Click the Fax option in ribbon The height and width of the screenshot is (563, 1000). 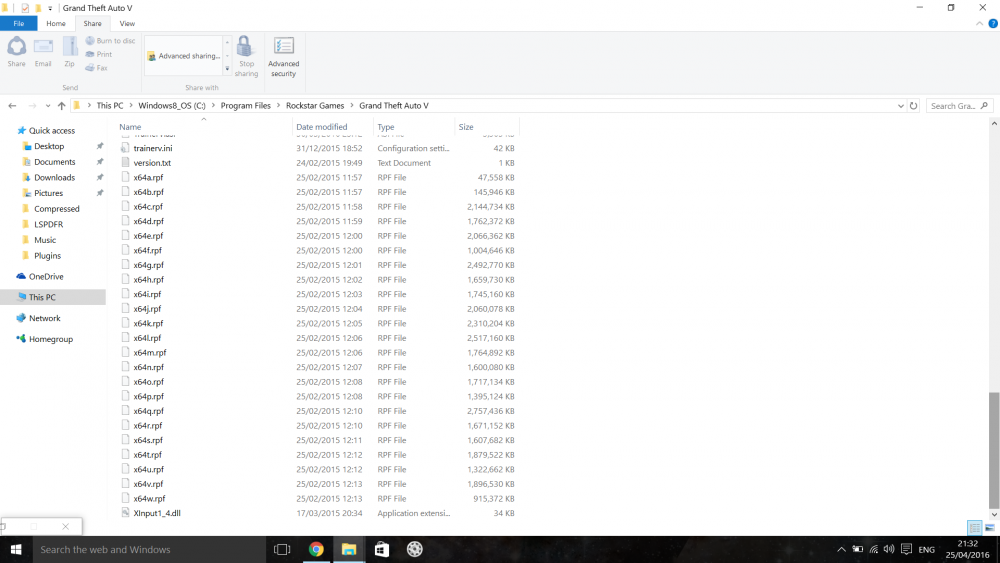[x=96, y=68]
